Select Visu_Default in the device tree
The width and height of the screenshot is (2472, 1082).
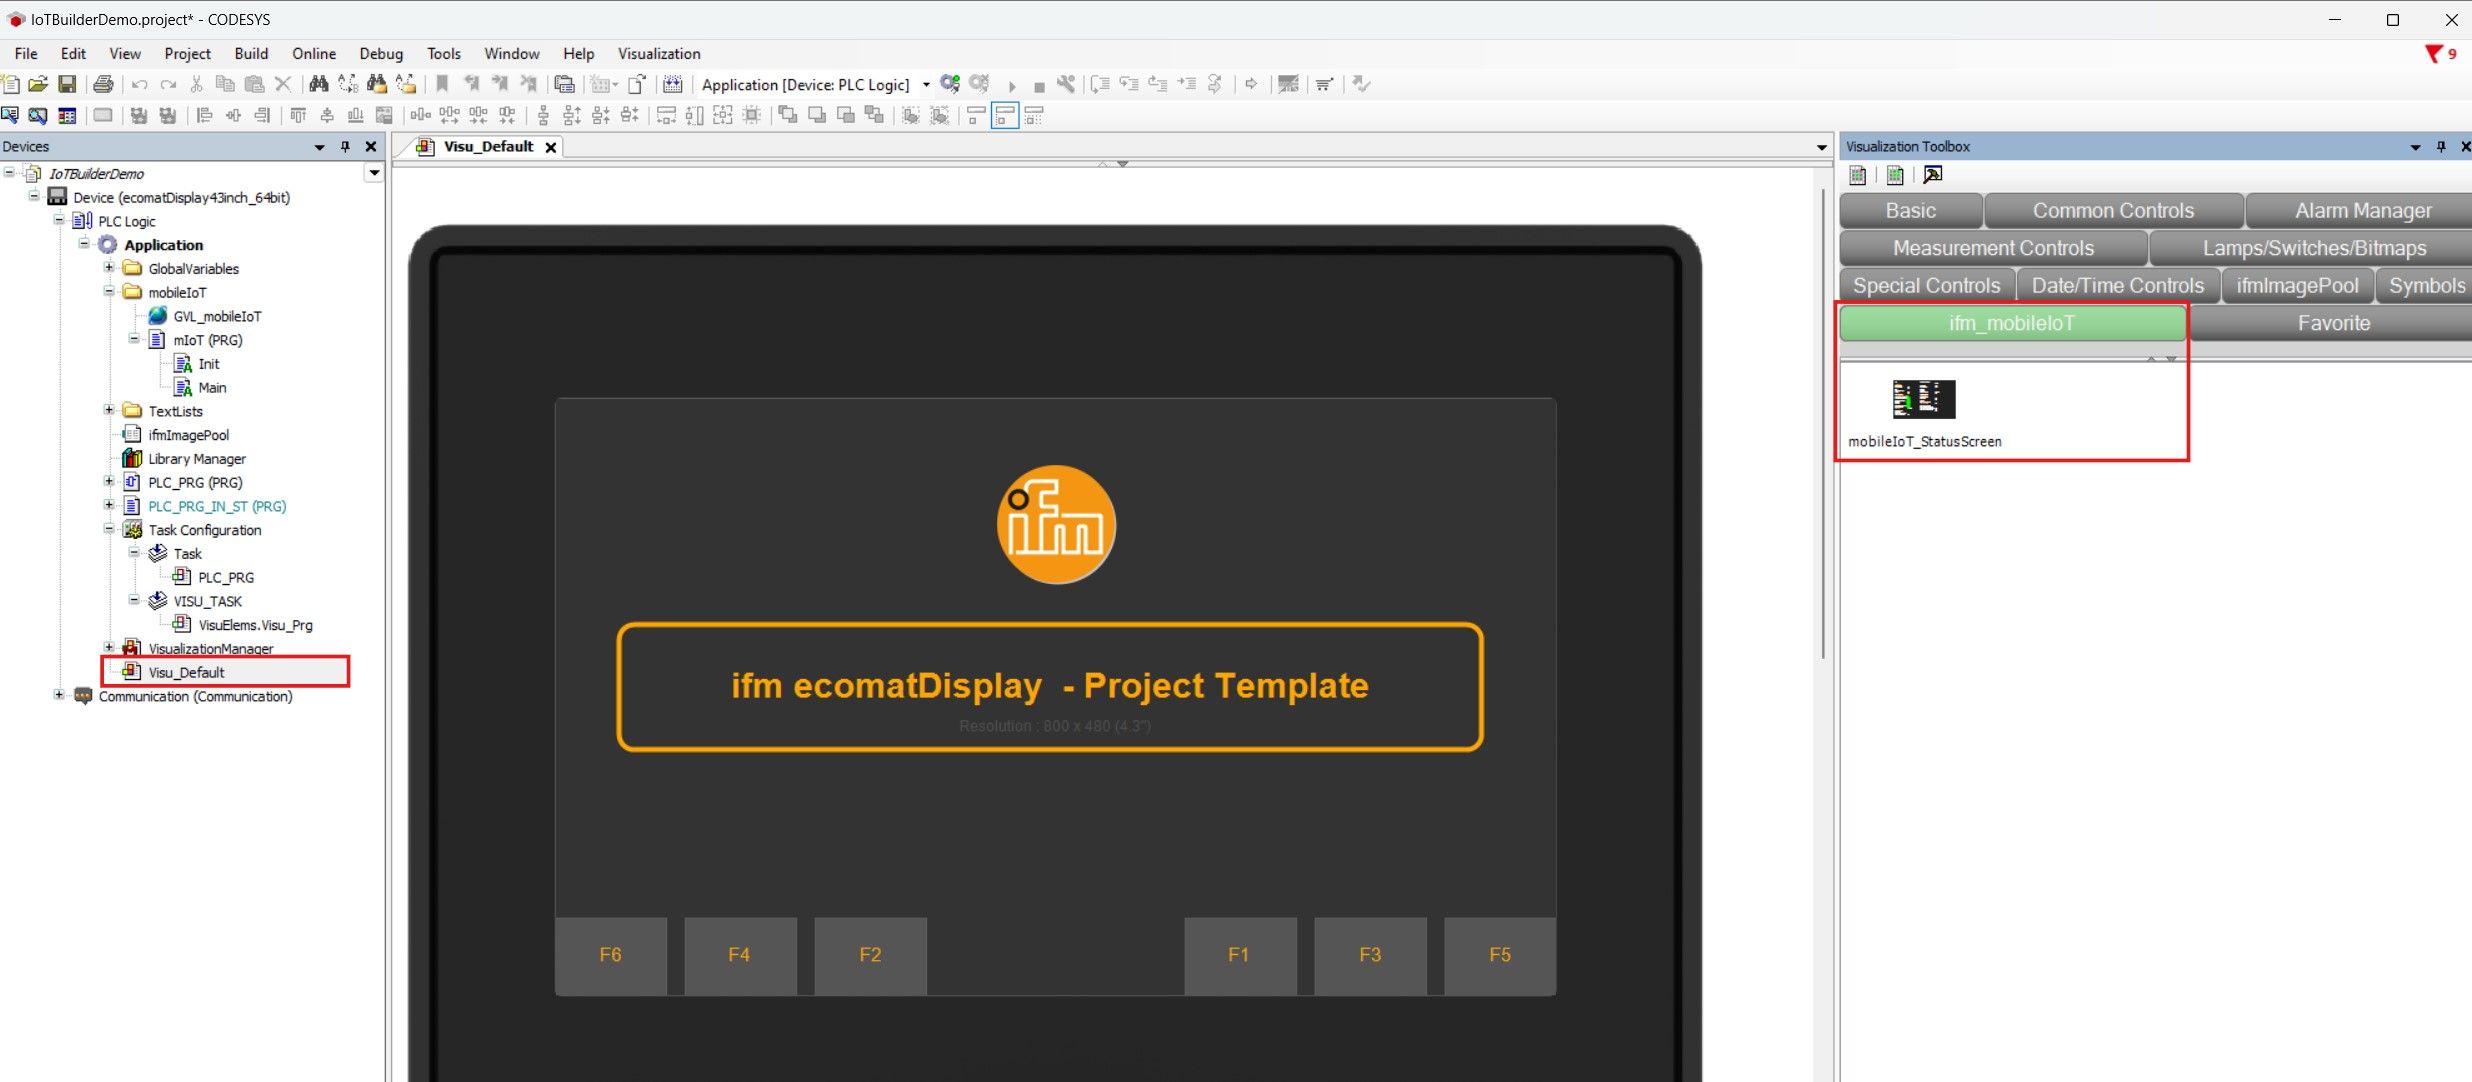tap(186, 672)
